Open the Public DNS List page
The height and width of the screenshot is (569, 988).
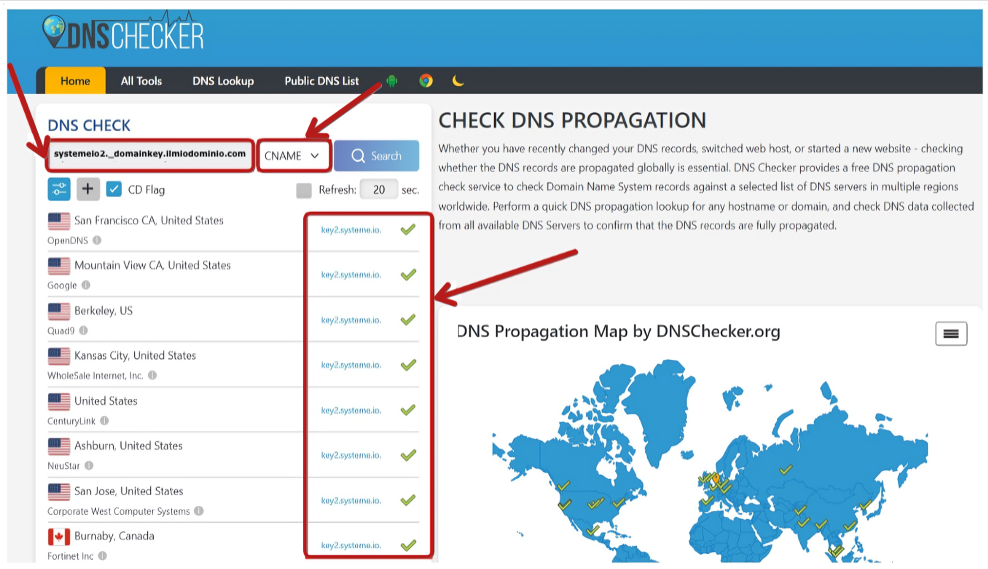click(321, 81)
